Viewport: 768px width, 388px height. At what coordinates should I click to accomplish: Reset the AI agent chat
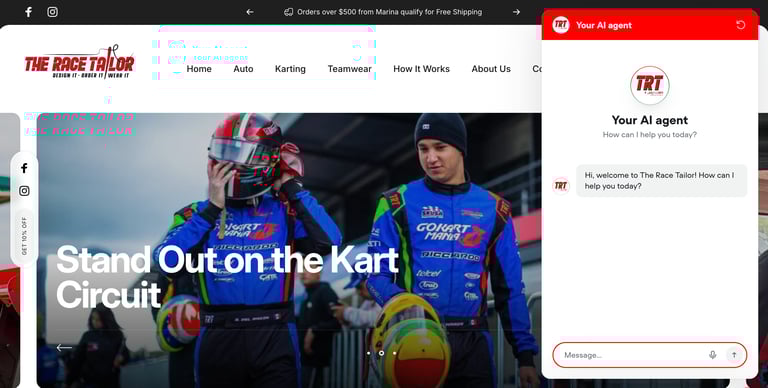point(741,25)
